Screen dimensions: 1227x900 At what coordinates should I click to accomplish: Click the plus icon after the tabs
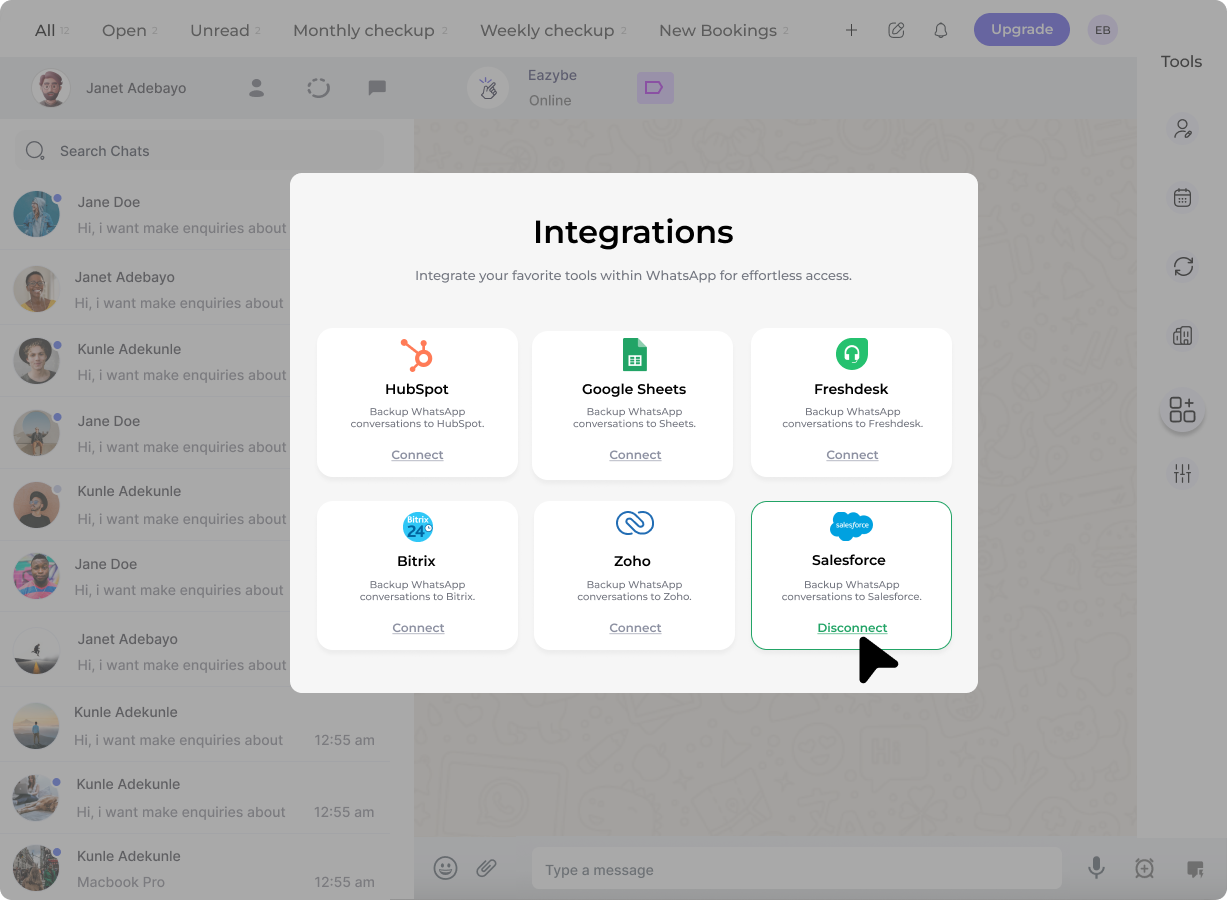point(851,30)
